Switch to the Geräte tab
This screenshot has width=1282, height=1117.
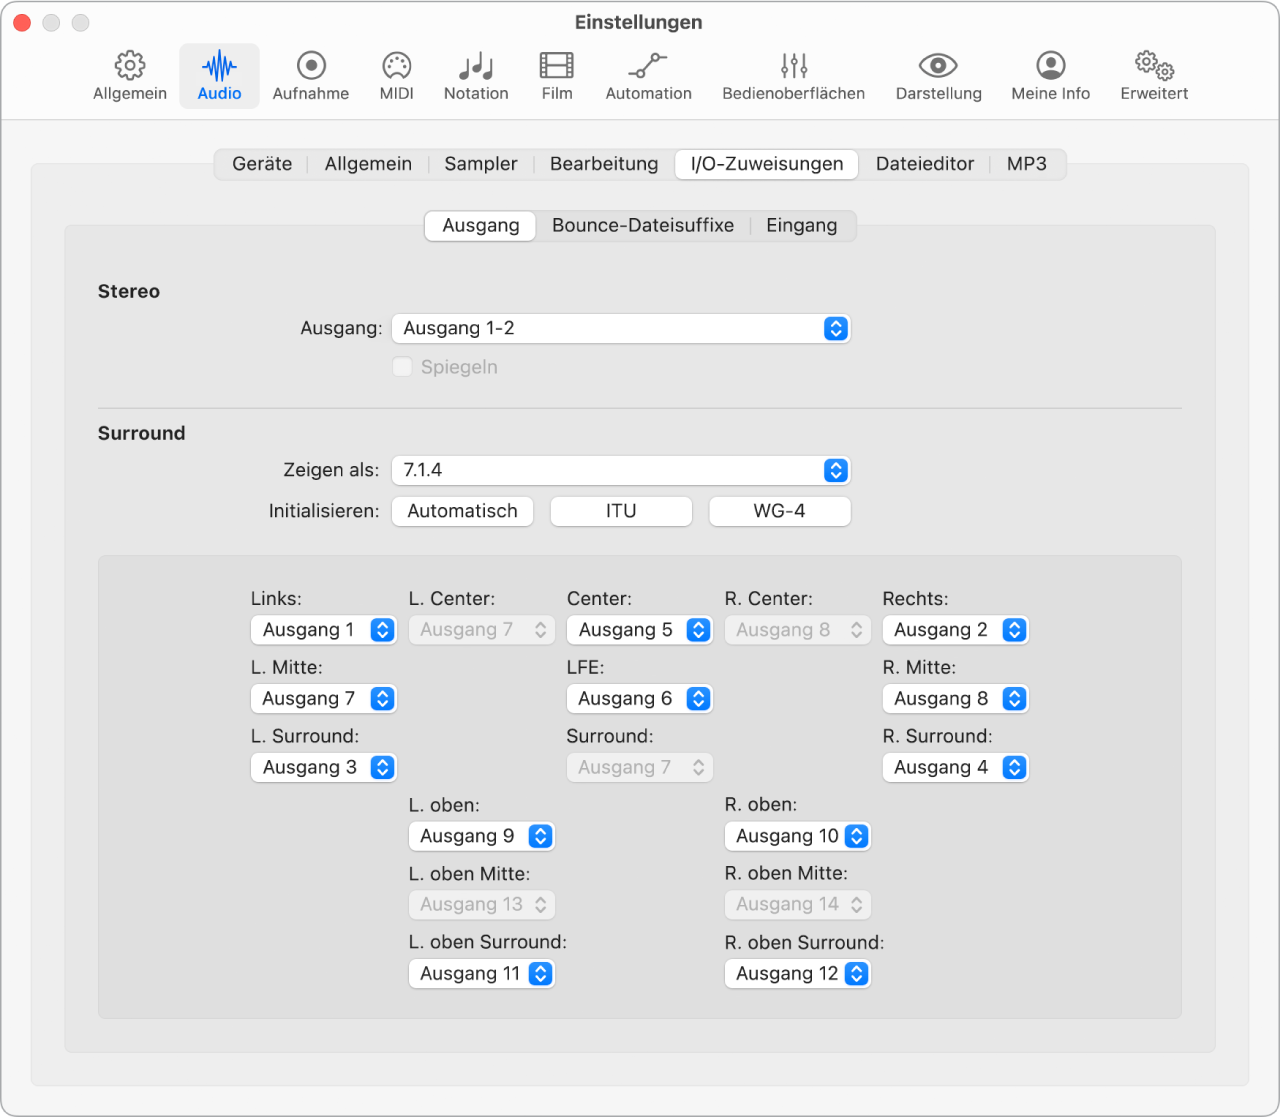tap(262, 164)
